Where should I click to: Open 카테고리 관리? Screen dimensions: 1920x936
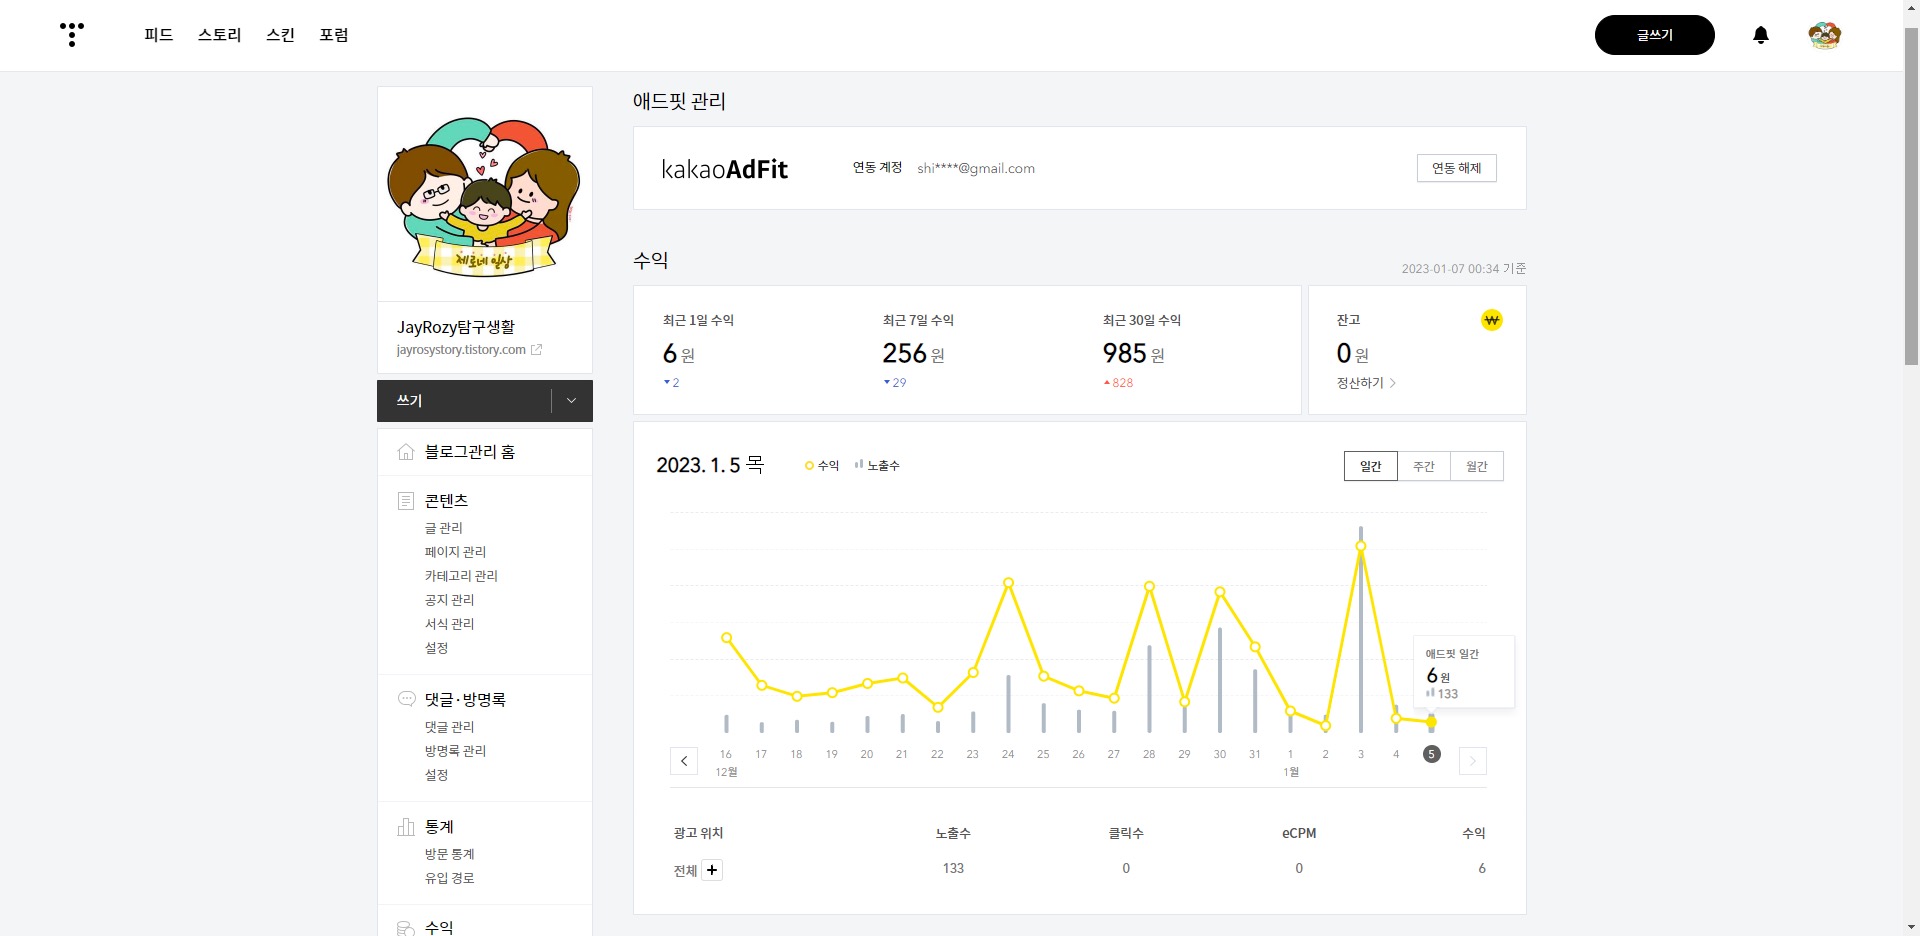click(x=461, y=576)
